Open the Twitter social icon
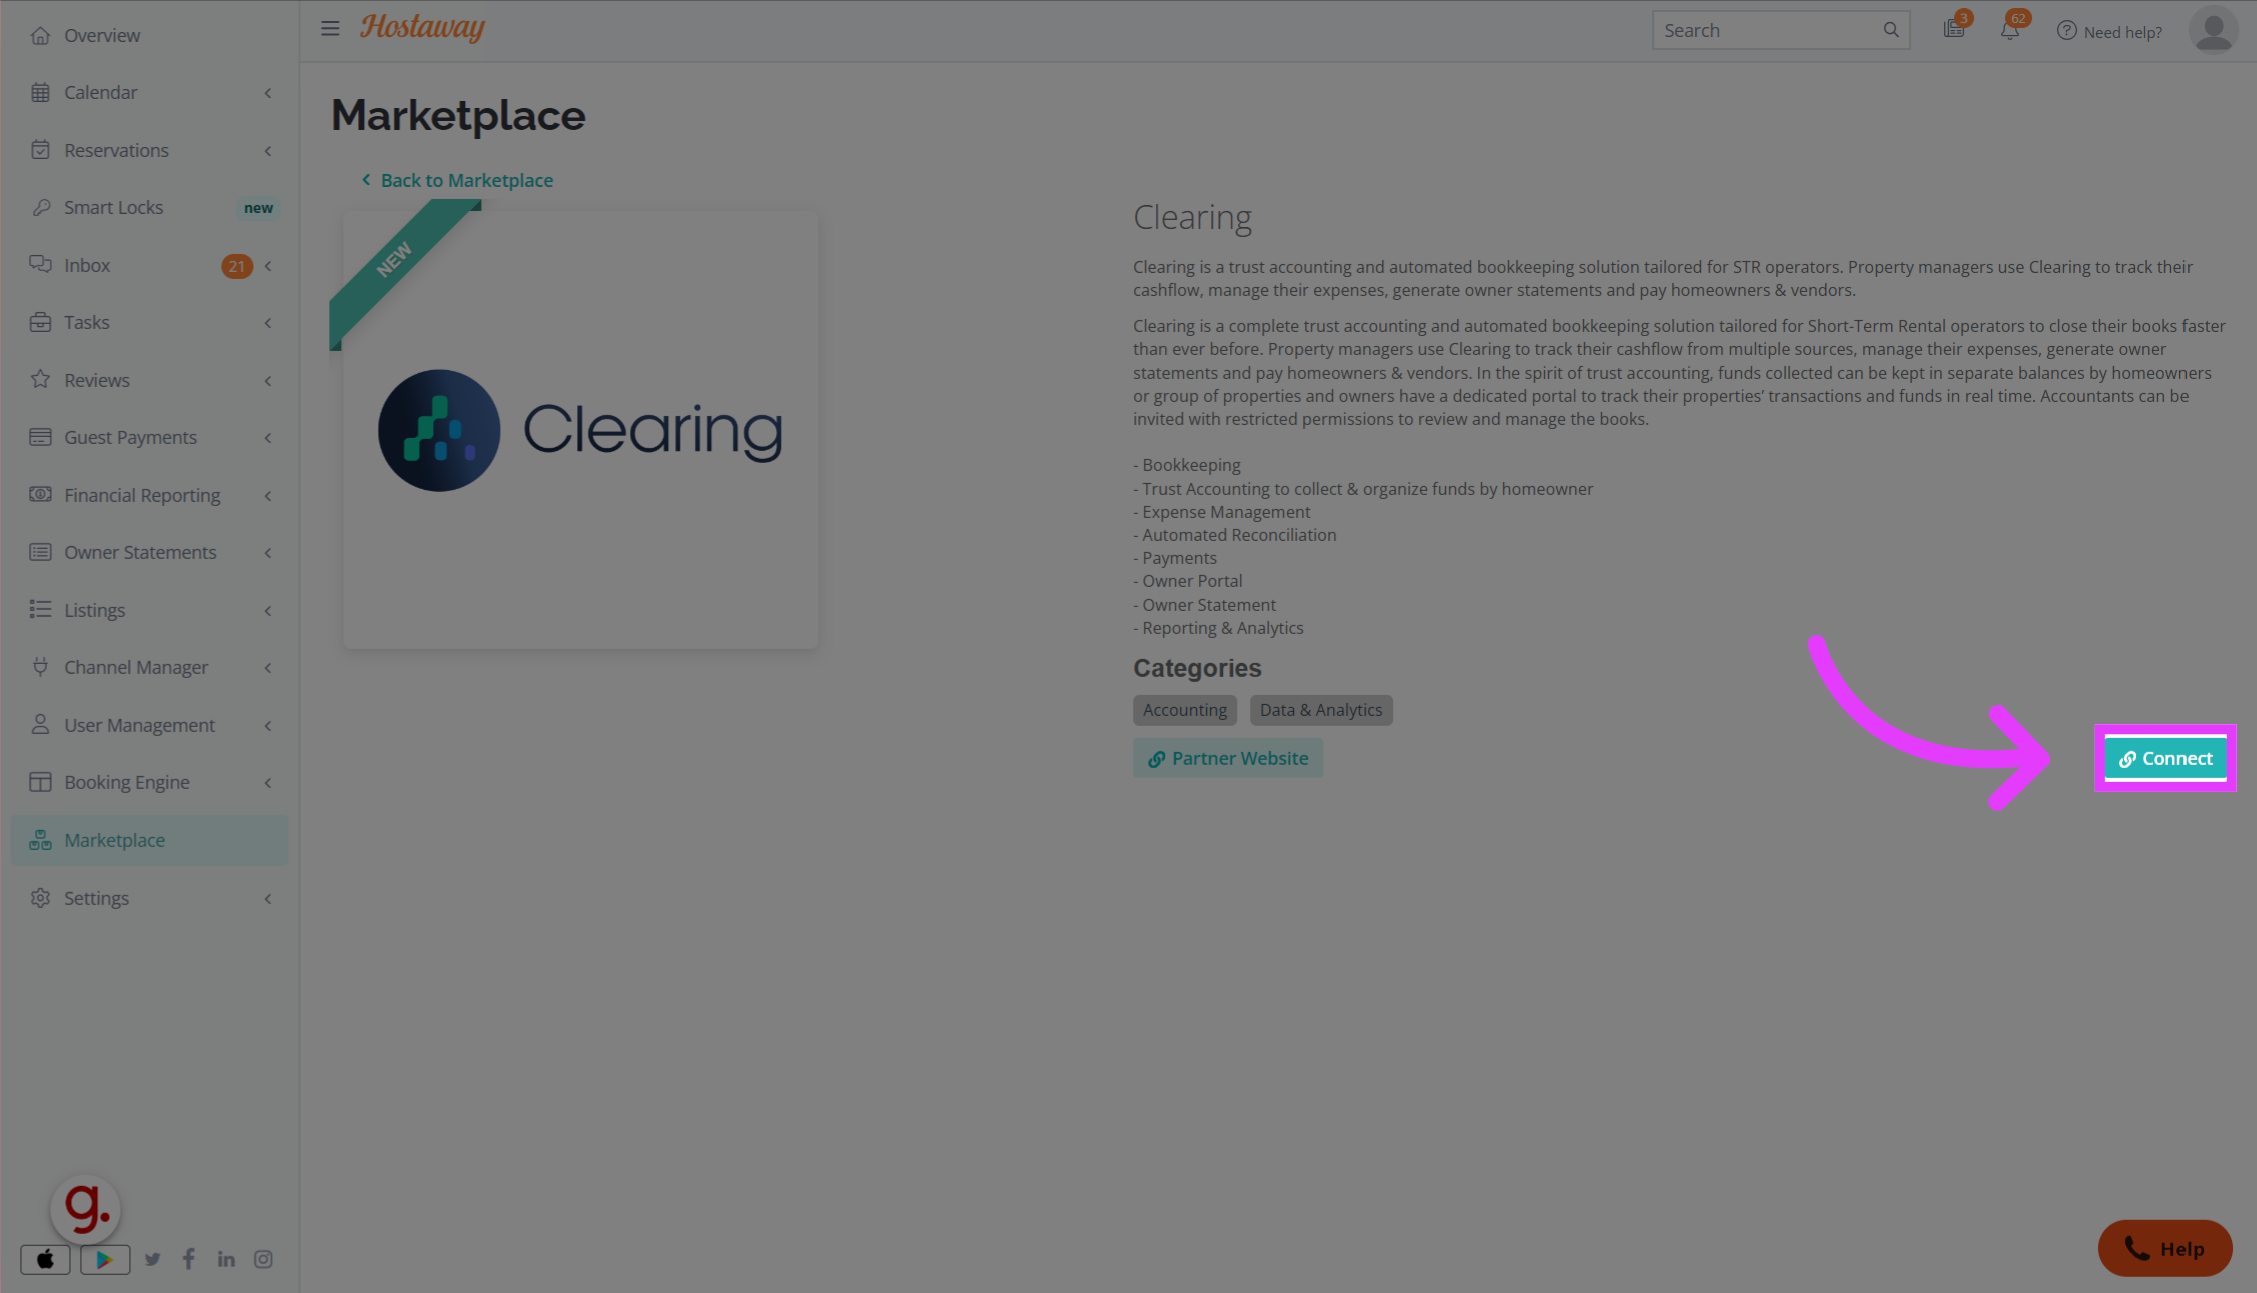This screenshot has width=2257, height=1293. tap(152, 1259)
